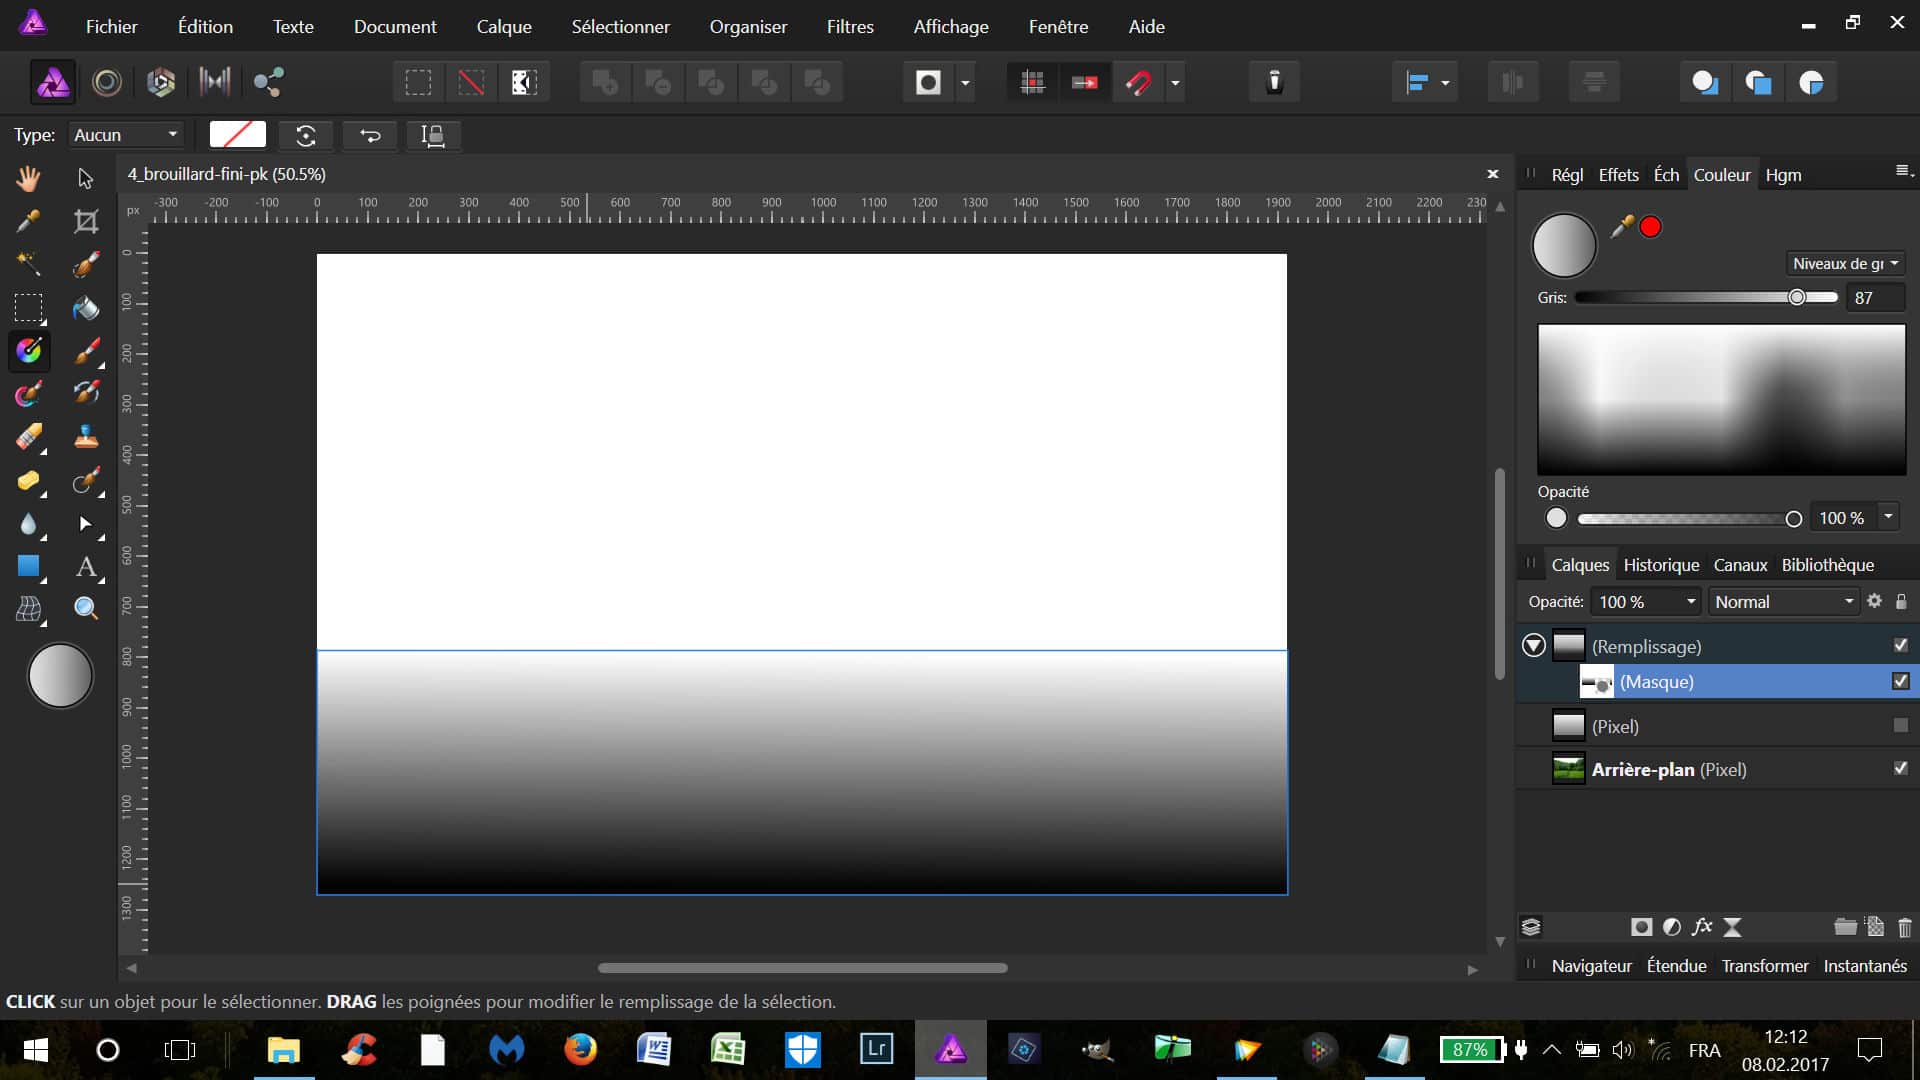The image size is (1920, 1080).
Task: Select the Zoom magnifier tool
Action: click(86, 608)
